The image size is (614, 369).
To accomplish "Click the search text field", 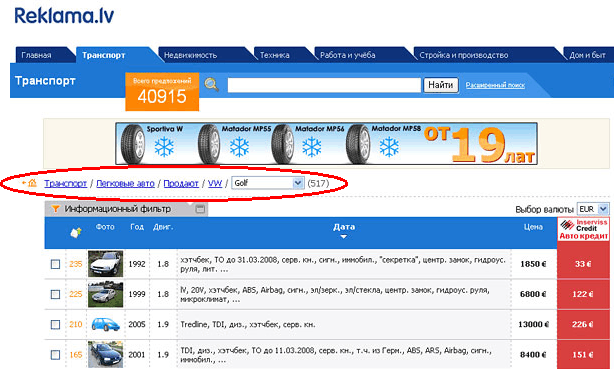I will [324, 85].
